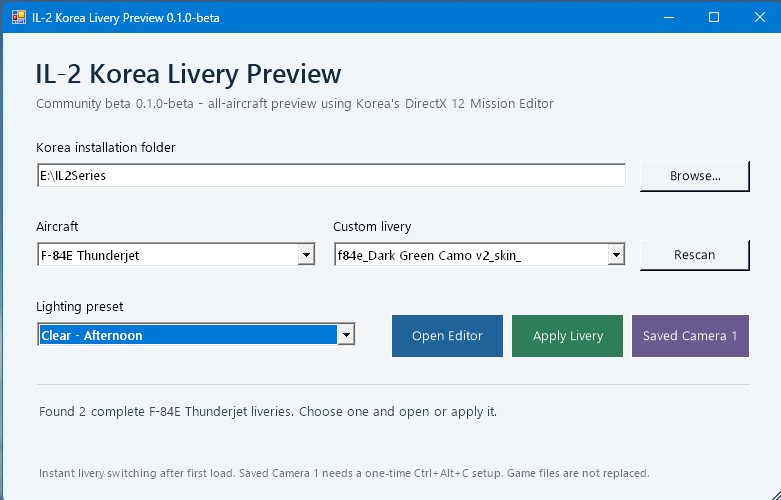The height and width of the screenshot is (500, 781).
Task: Click the 'Korea installation folder' label
Action: click(x=106, y=147)
